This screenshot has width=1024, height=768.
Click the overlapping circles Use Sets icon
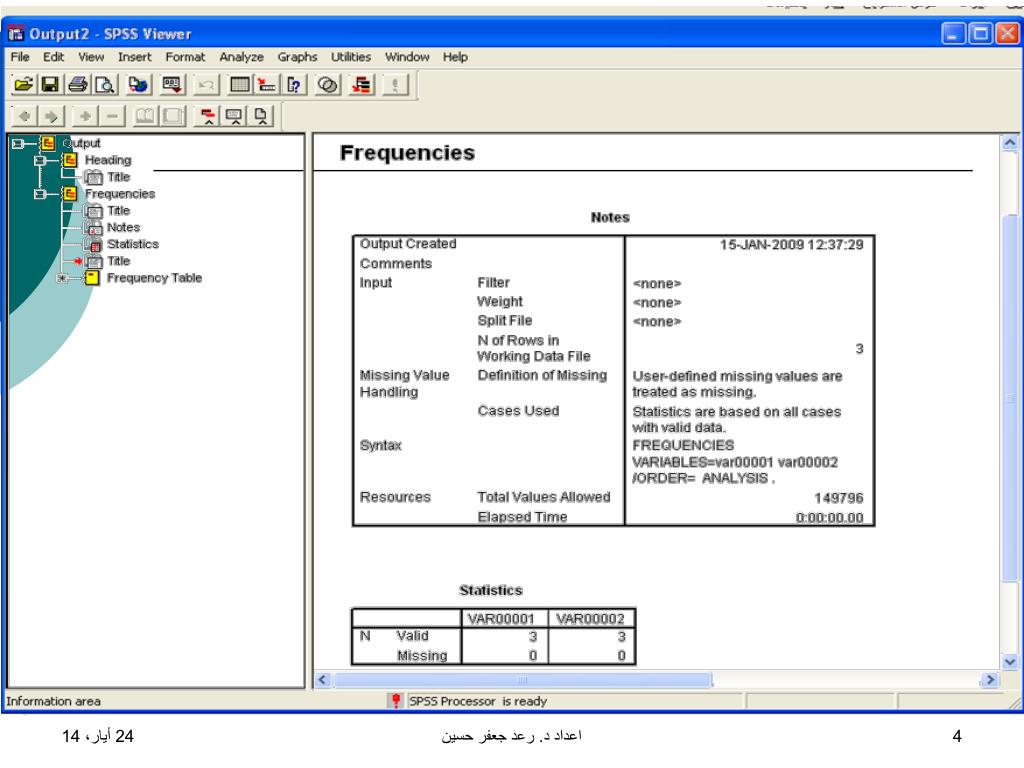[x=328, y=85]
